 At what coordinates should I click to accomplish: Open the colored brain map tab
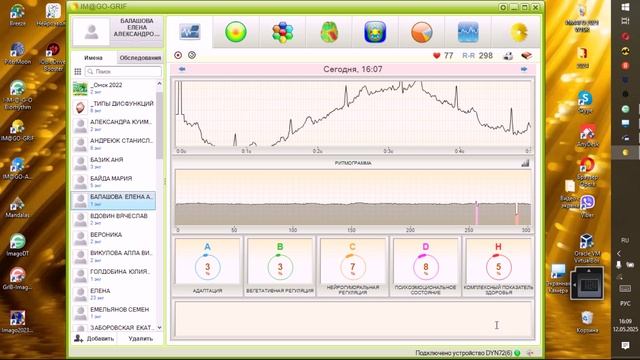click(x=329, y=33)
